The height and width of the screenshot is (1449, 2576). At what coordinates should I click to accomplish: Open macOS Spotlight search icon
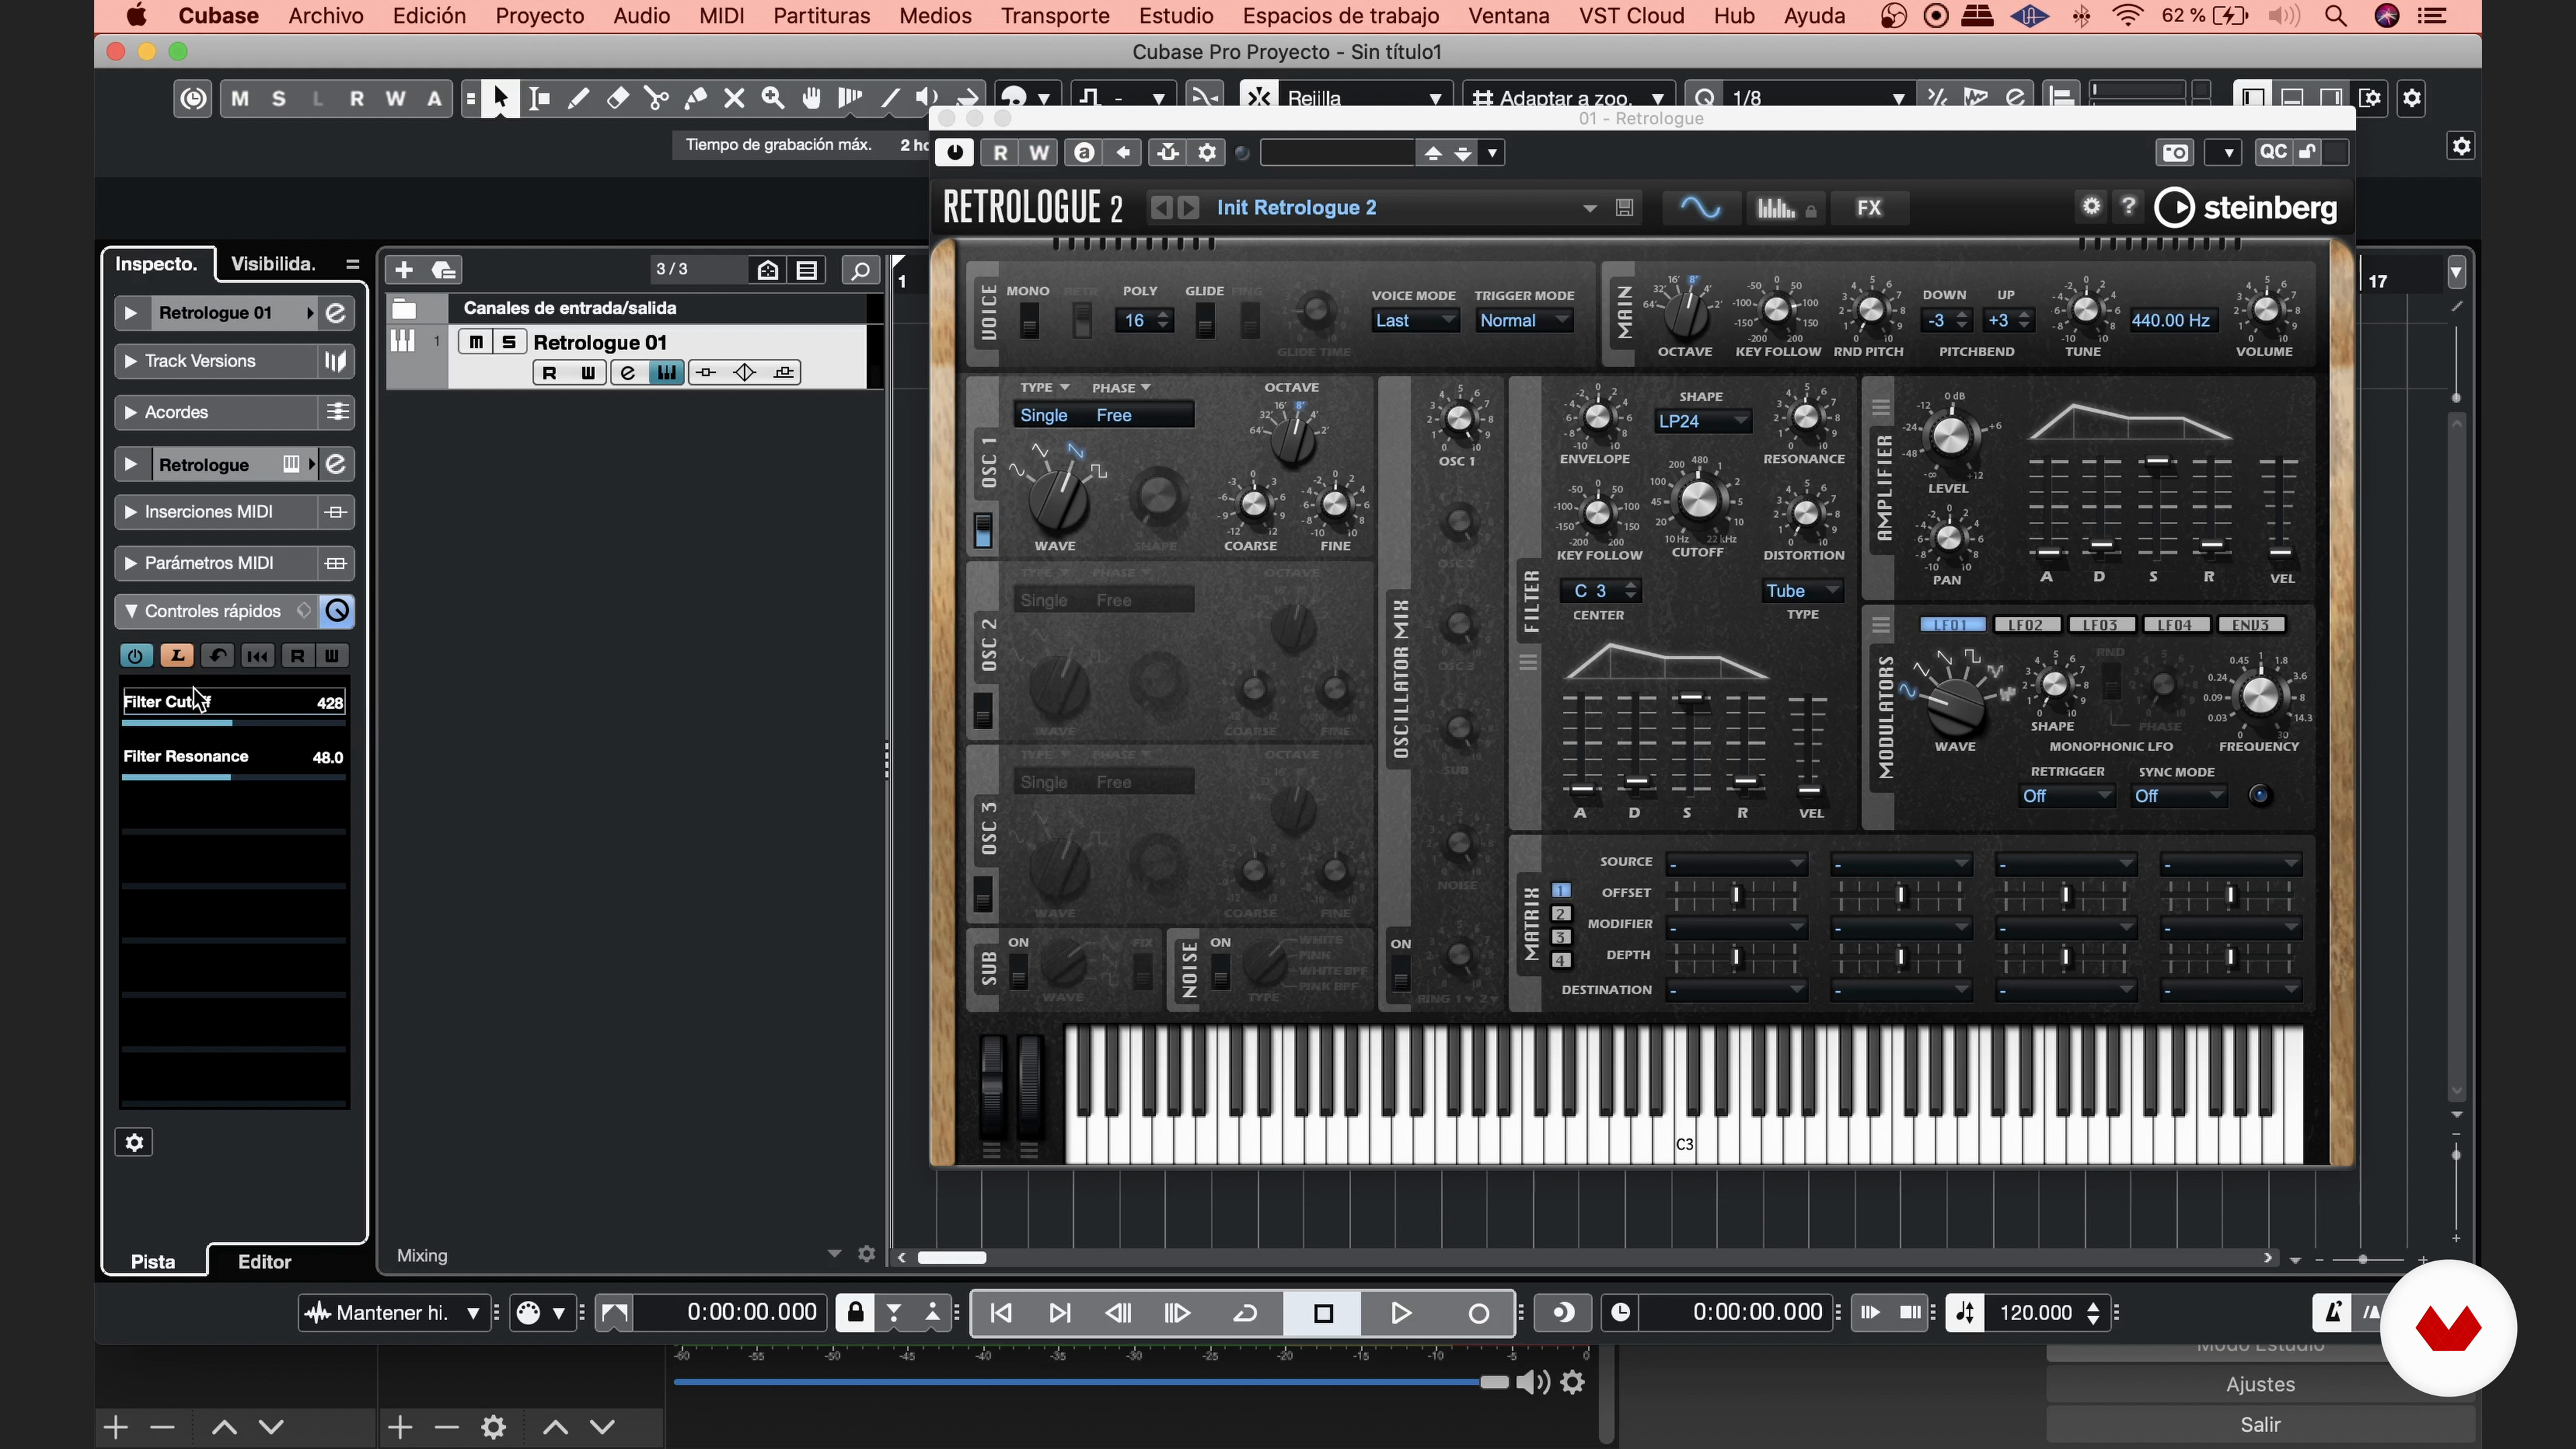[x=2335, y=16]
